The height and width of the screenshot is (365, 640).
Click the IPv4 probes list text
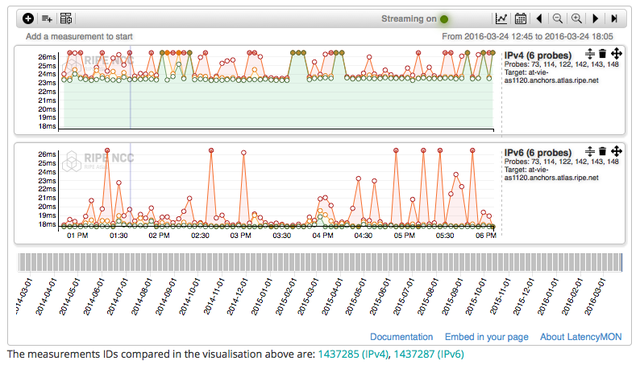click(562, 65)
